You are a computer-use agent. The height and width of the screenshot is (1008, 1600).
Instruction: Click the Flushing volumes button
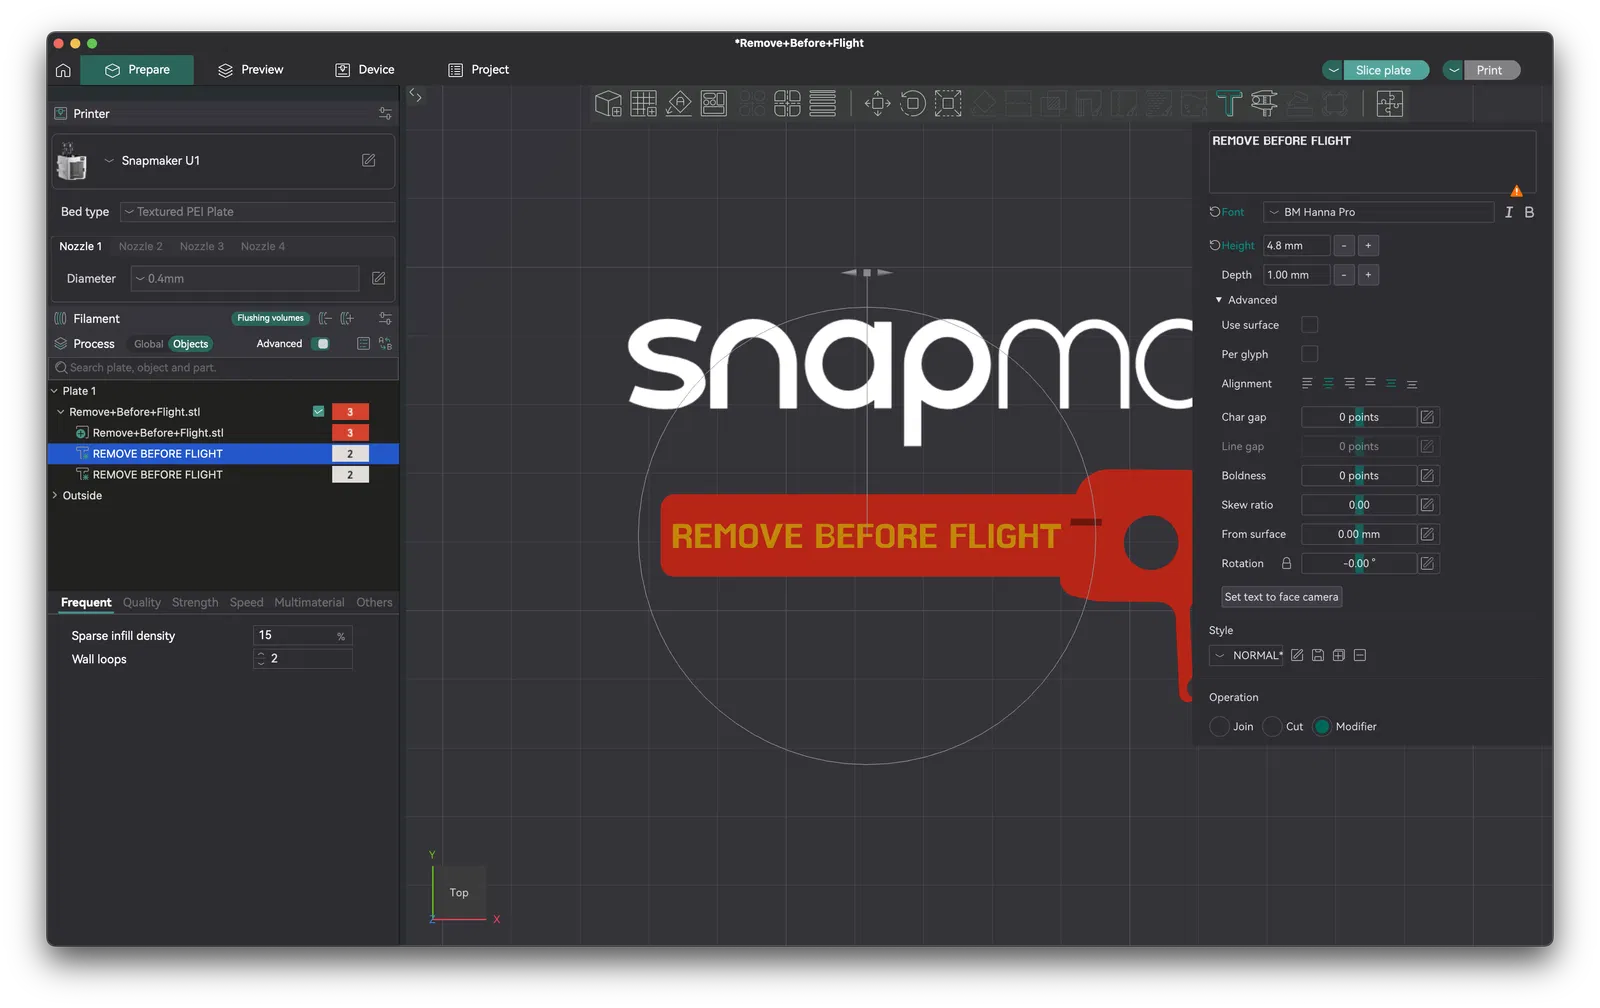point(270,319)
